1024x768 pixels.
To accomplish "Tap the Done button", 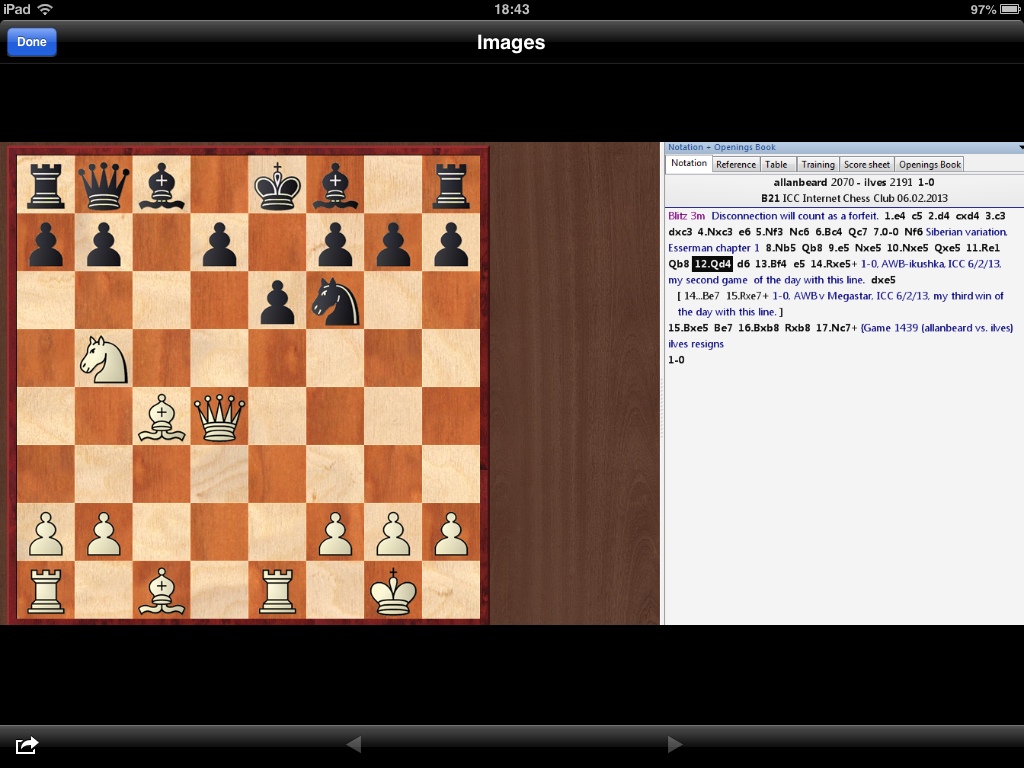I will pos(32,42).
